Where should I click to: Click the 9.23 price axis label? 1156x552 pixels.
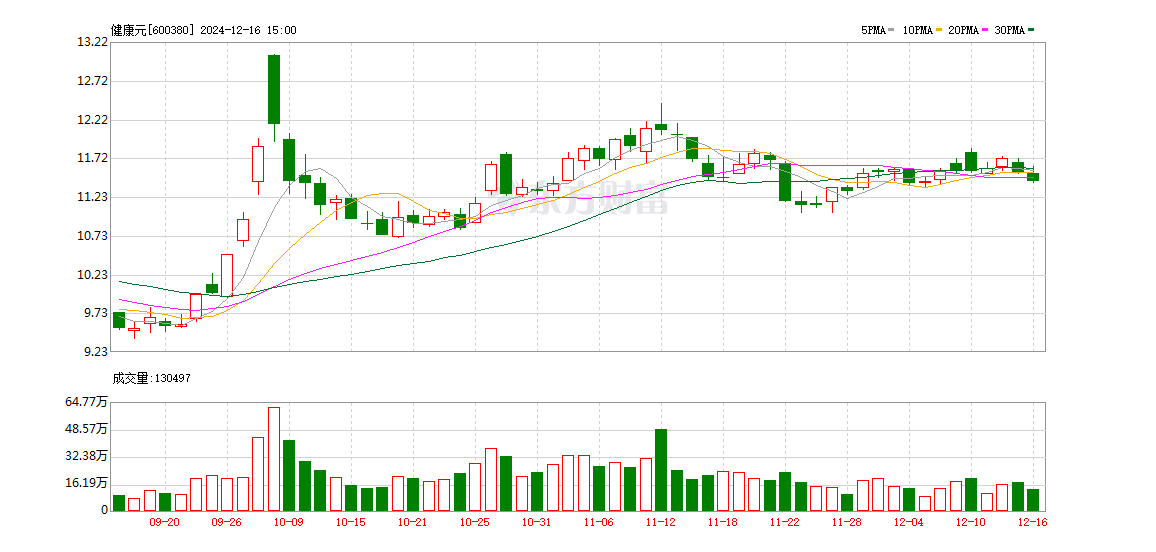point(94,352)
